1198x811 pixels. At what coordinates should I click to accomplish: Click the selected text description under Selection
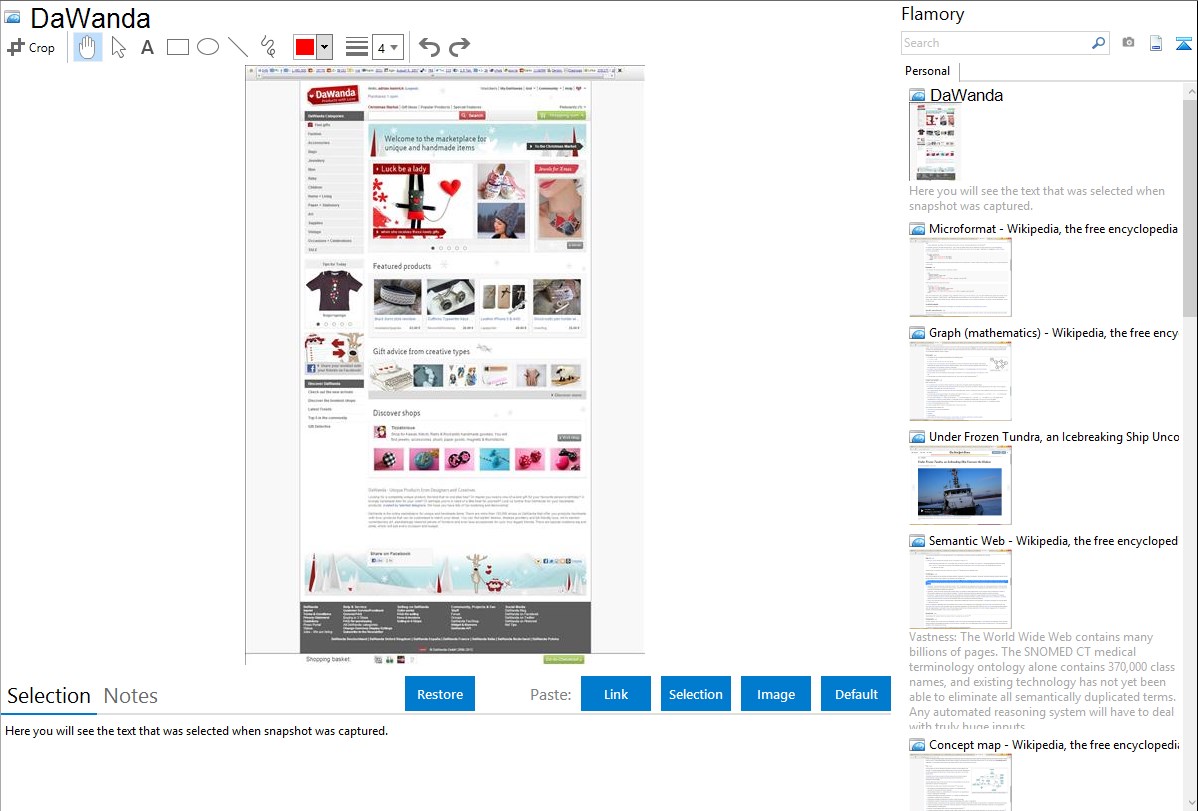(x=196, y=731)
